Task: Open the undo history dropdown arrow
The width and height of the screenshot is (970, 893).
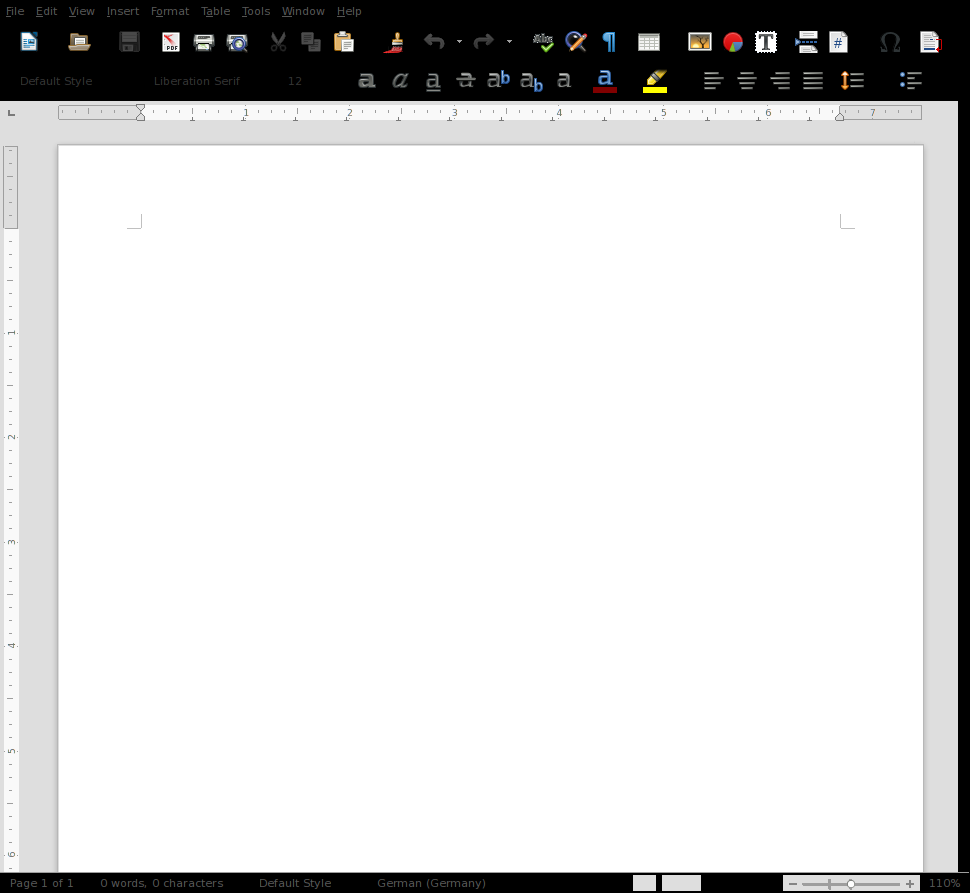Action: coord(459,42)
